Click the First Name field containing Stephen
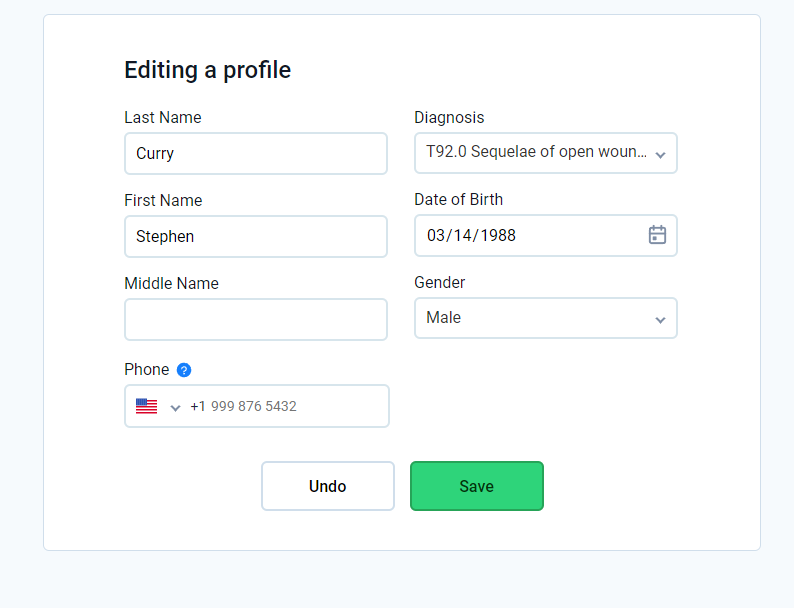Screen dimensions: 794x608 click(x=255, y=236)
